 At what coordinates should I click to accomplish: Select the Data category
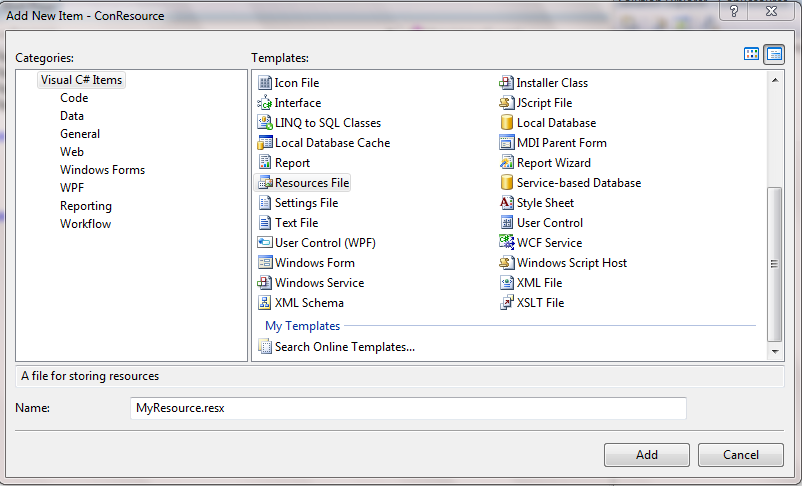point(72,116)
